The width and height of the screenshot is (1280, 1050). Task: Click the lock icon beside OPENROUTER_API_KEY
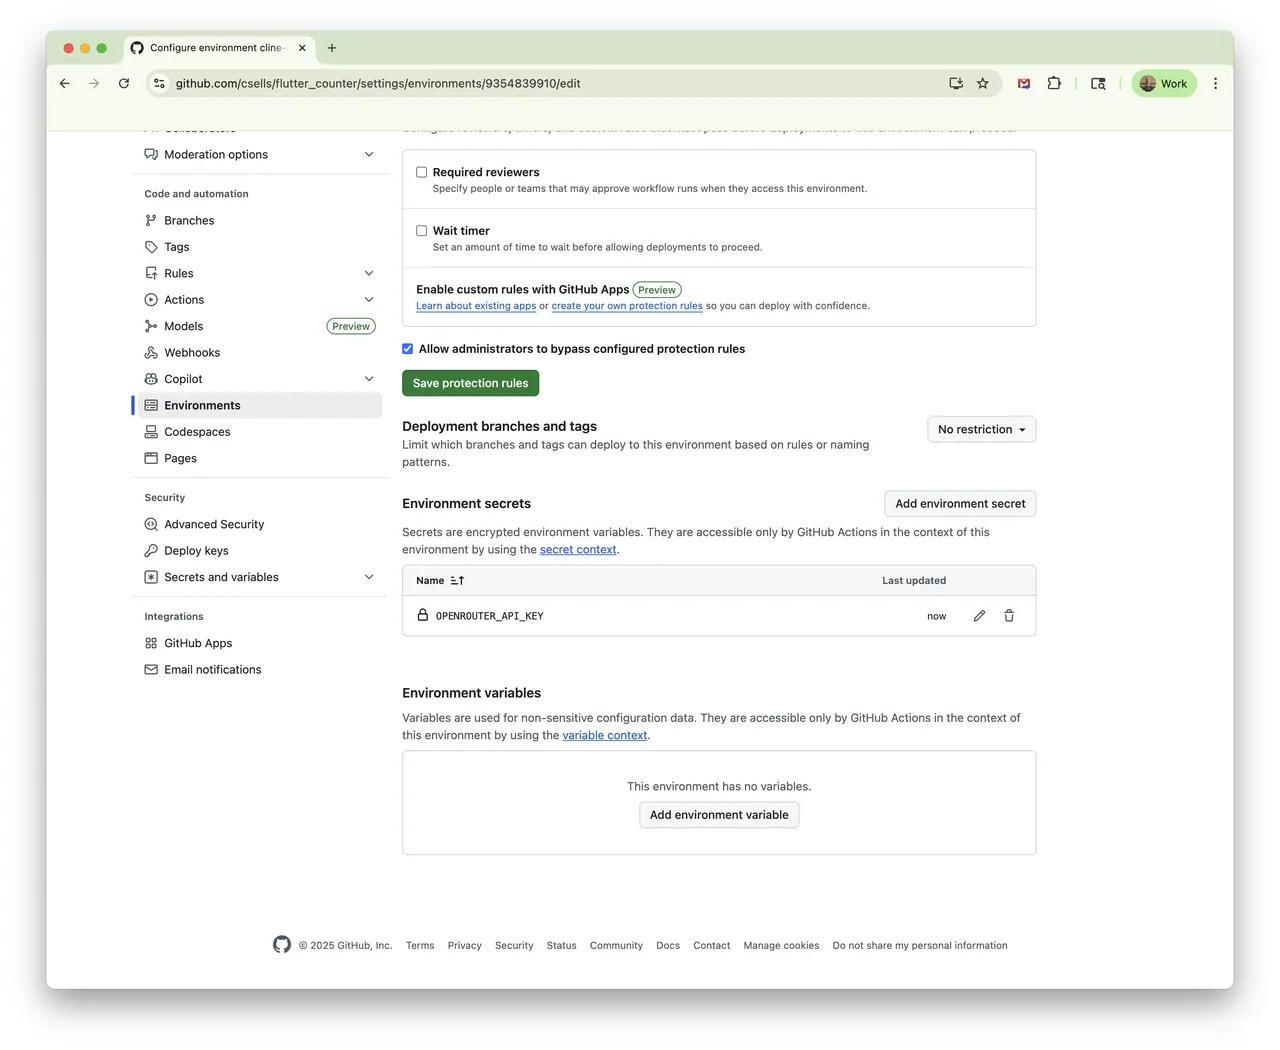pyautogui.click(x=423, y=615)
